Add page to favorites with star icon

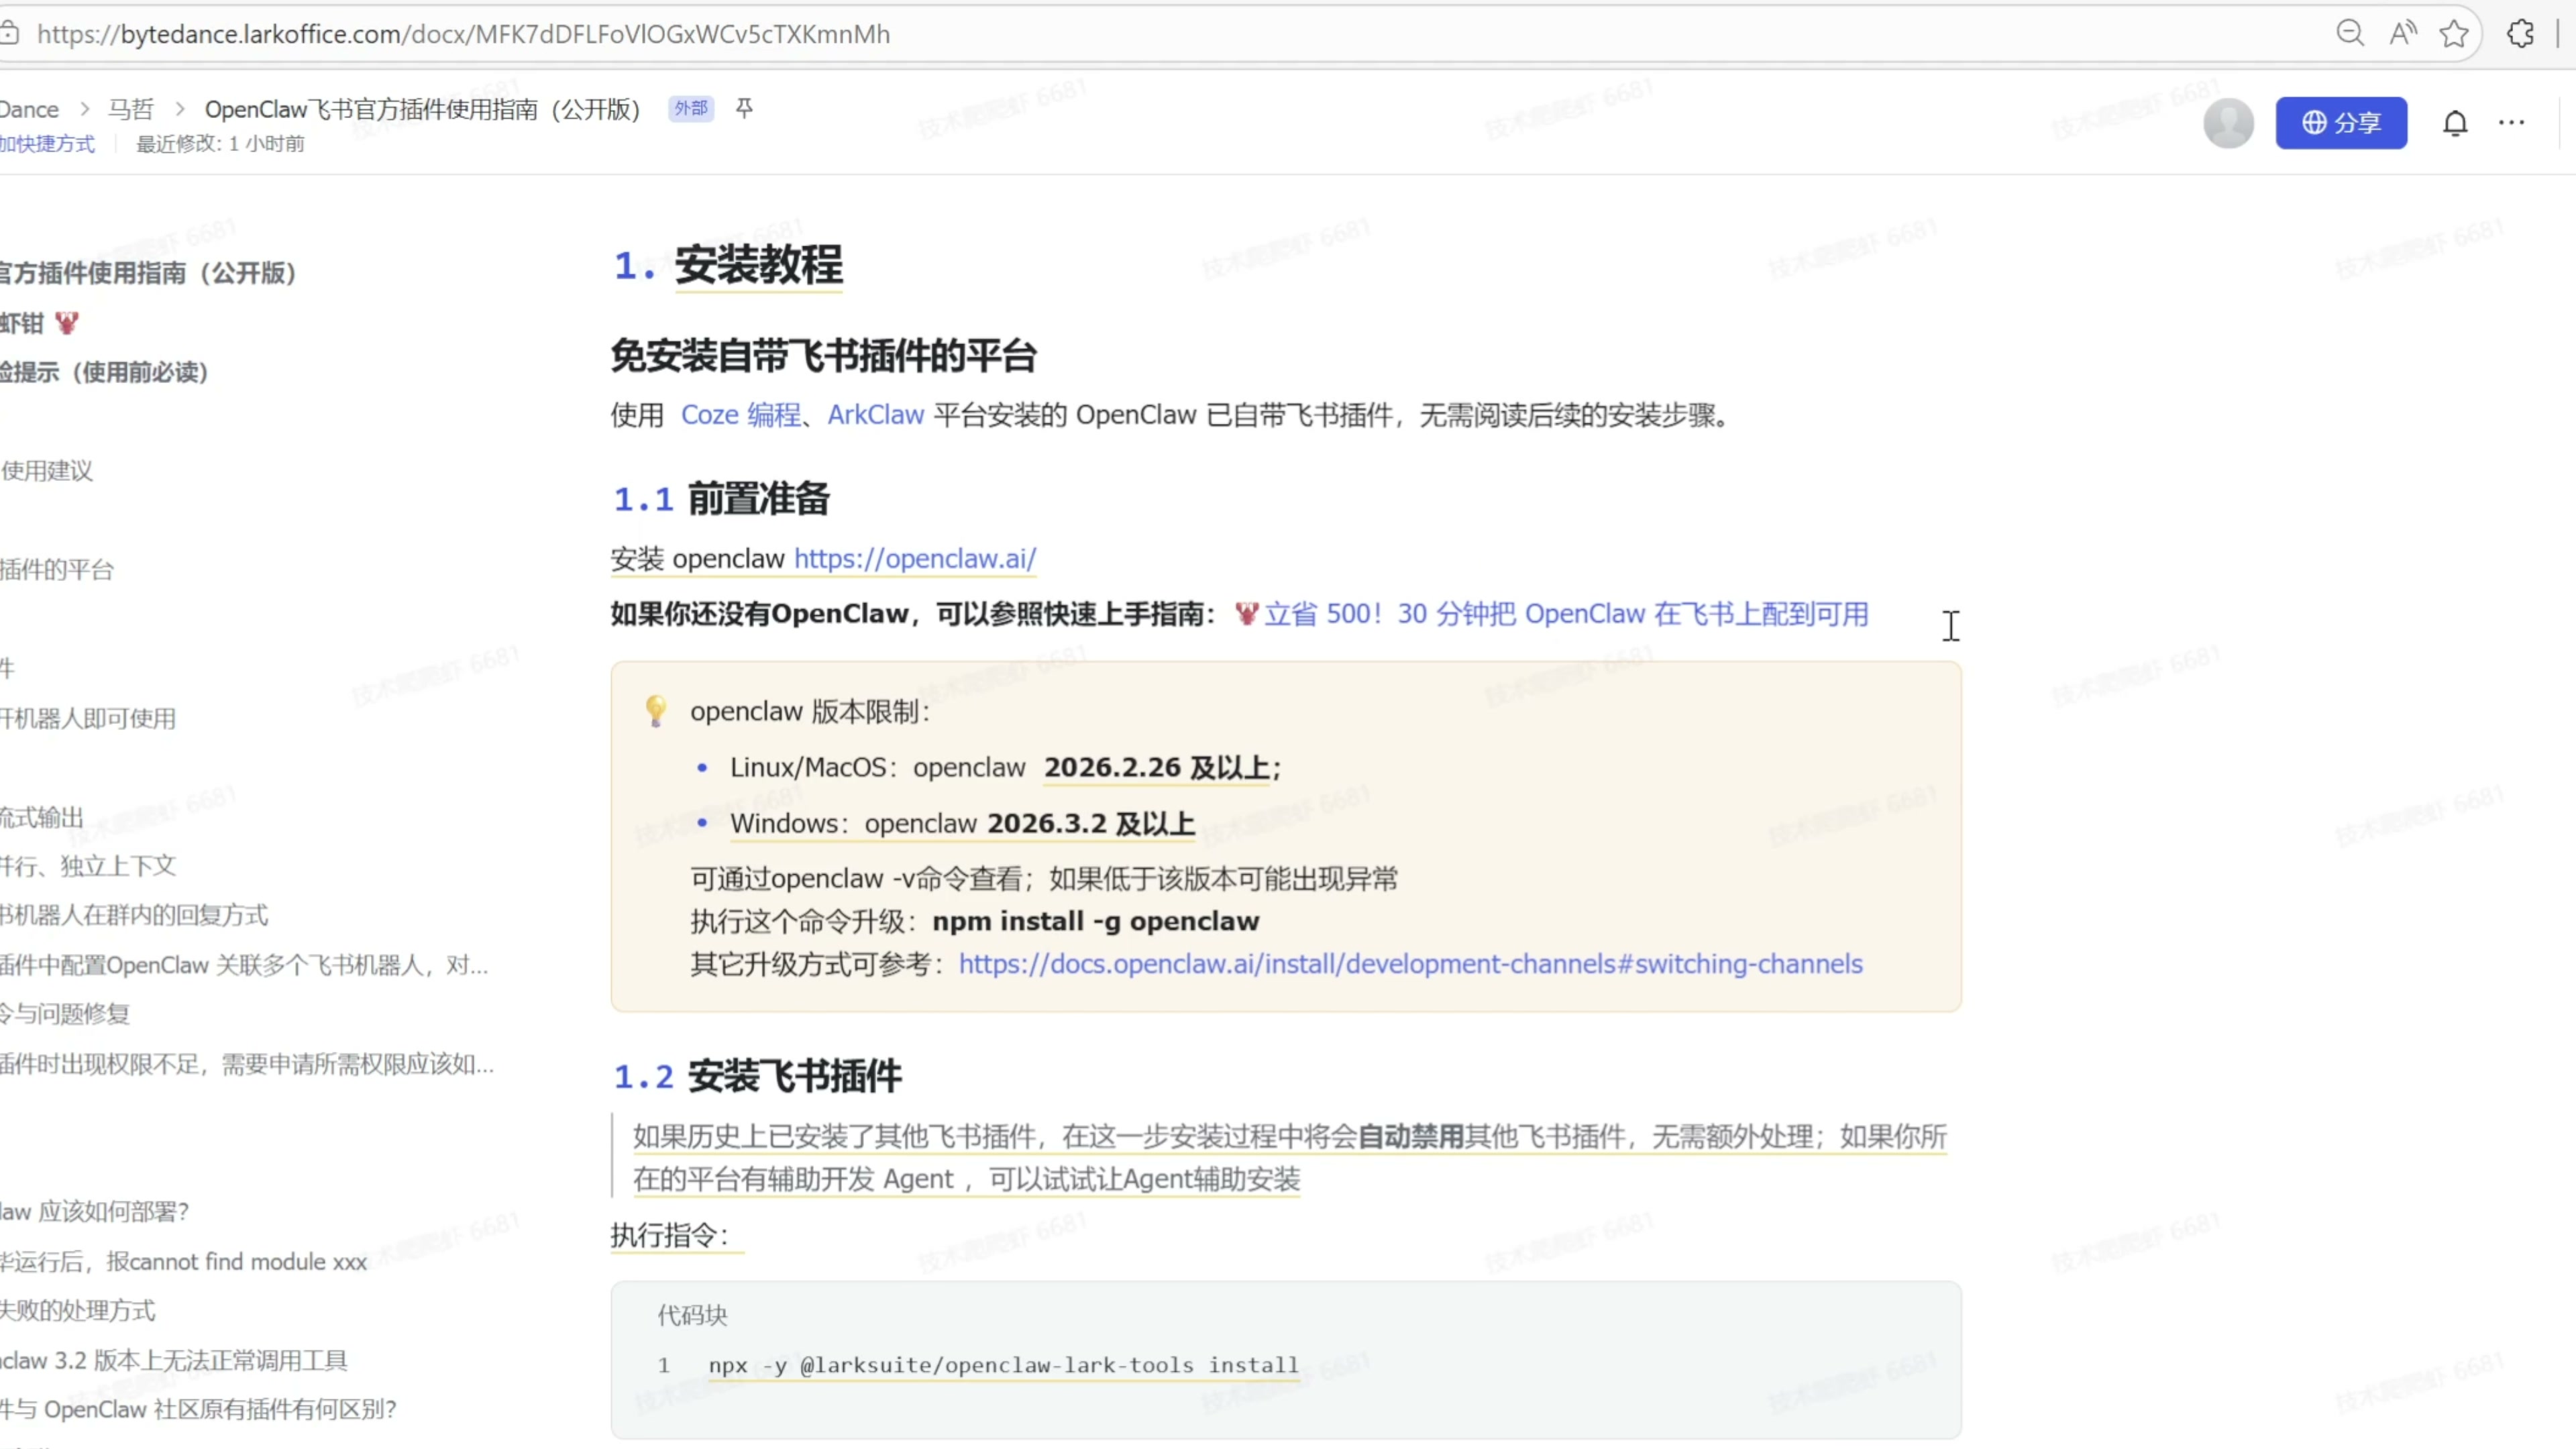click(x=2454, y=34)
